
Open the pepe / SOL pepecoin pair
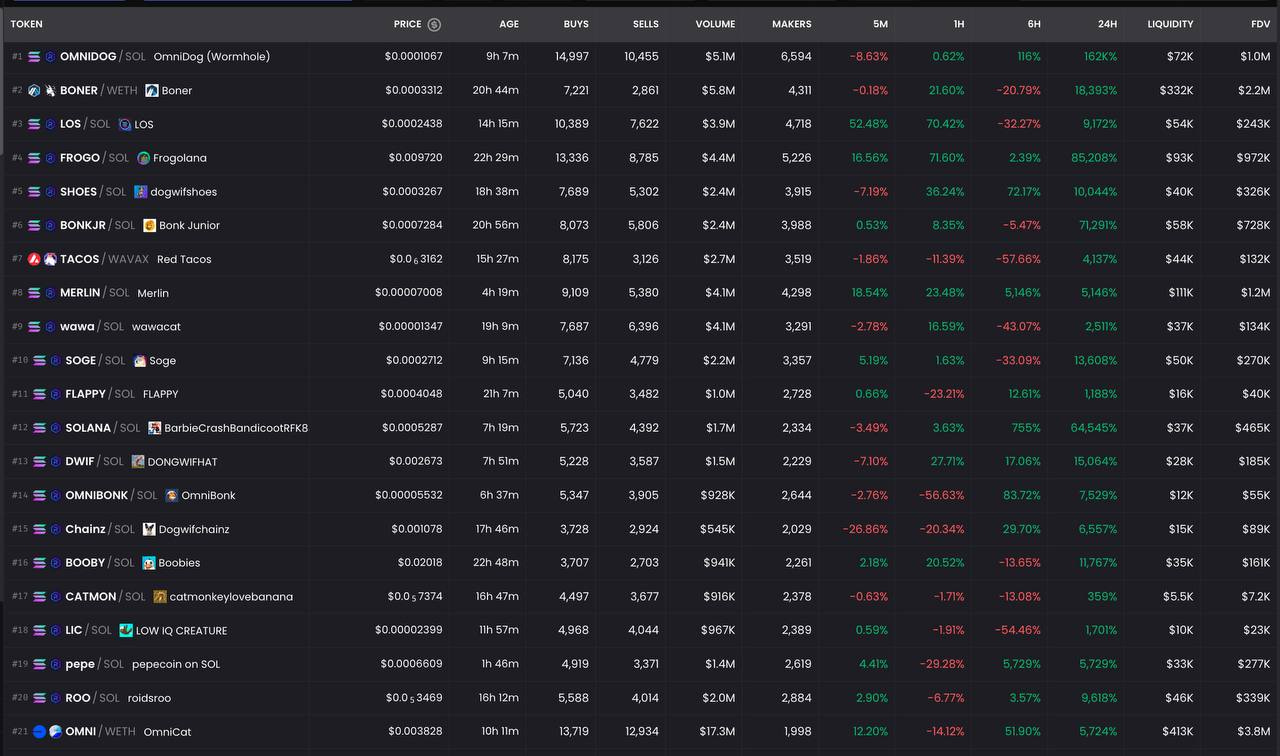pyautogui.click(x=640, y=664)
